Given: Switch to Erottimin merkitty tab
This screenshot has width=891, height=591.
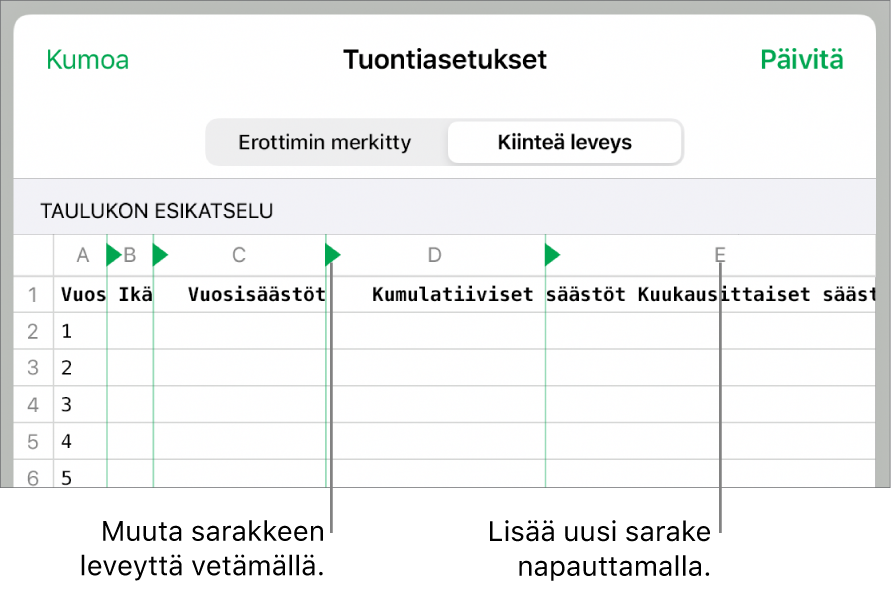Looking at the screenshot, I should click(x=325, y=142).
